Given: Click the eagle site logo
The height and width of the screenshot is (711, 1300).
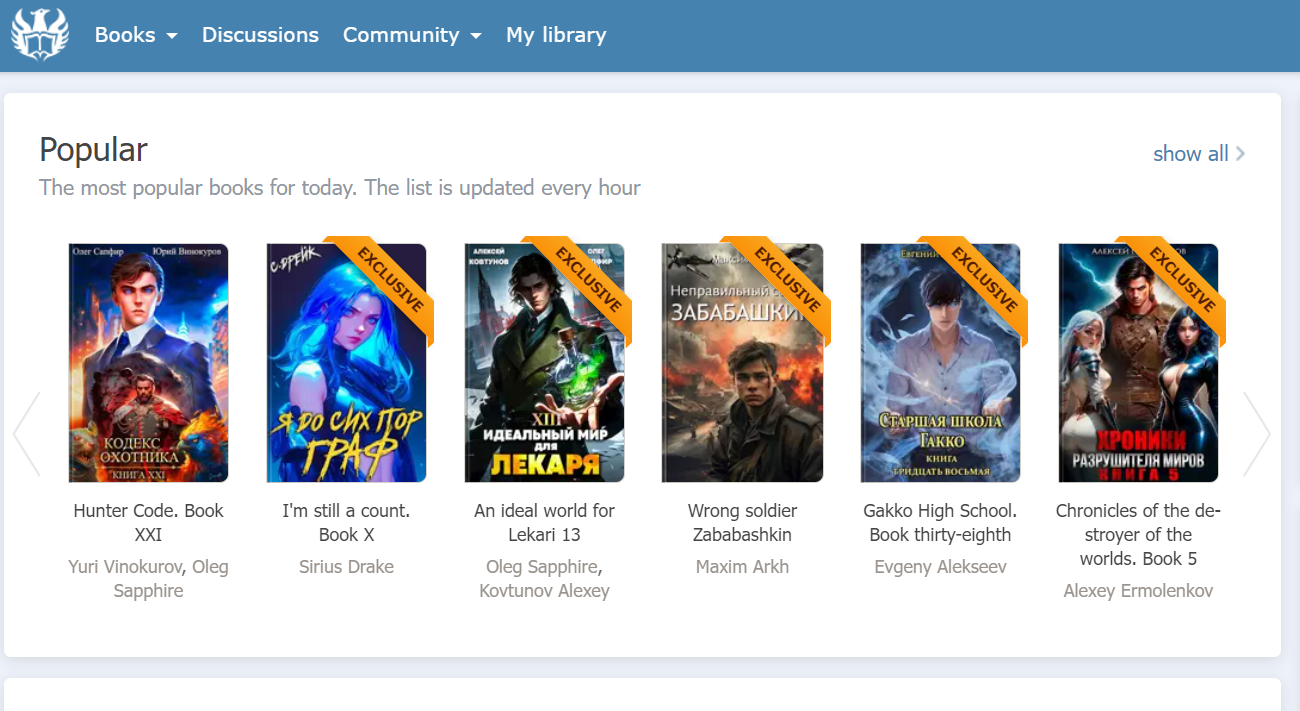Looking at the screenshot, I should pyautogui.click(x=40, y=35).
